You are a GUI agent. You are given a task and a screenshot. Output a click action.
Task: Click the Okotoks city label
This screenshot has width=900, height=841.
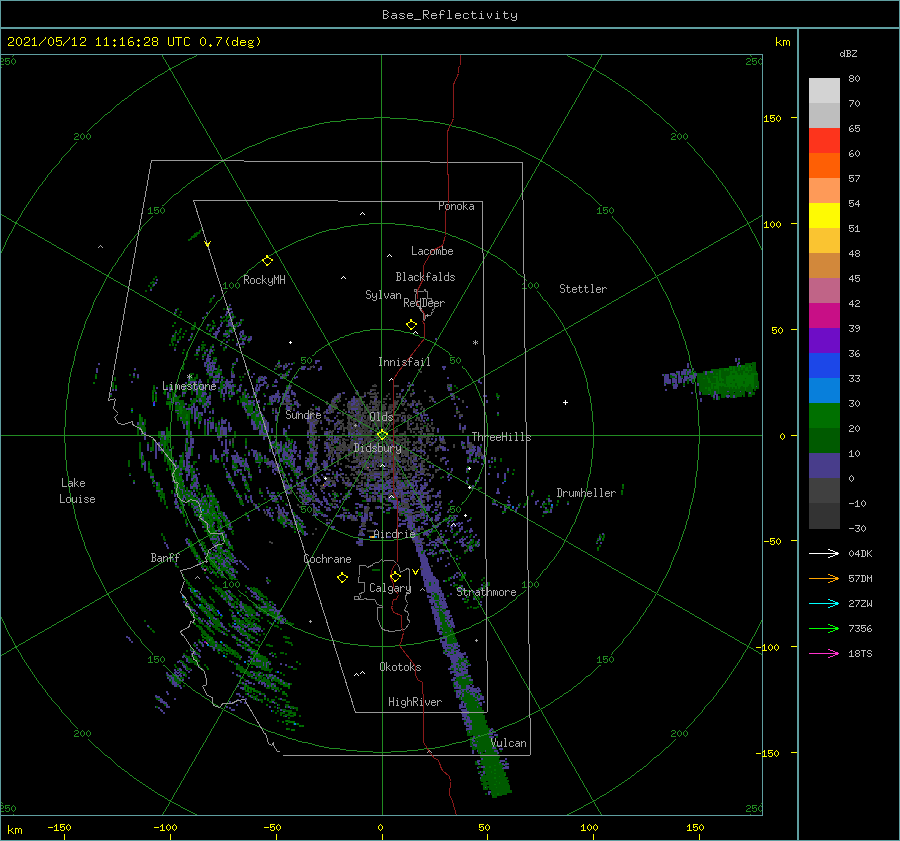[x=400, y=667]
